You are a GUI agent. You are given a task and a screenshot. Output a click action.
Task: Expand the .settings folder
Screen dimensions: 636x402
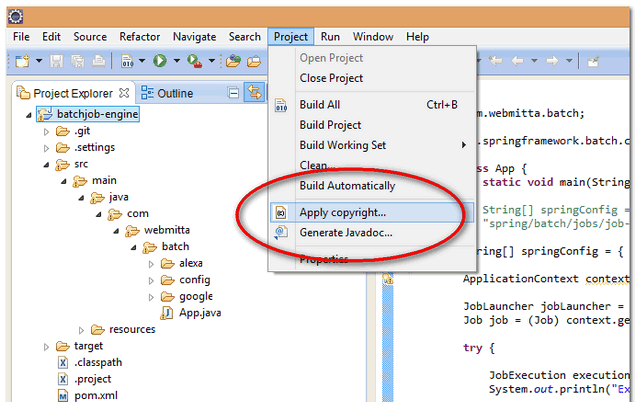coord(46,148)
